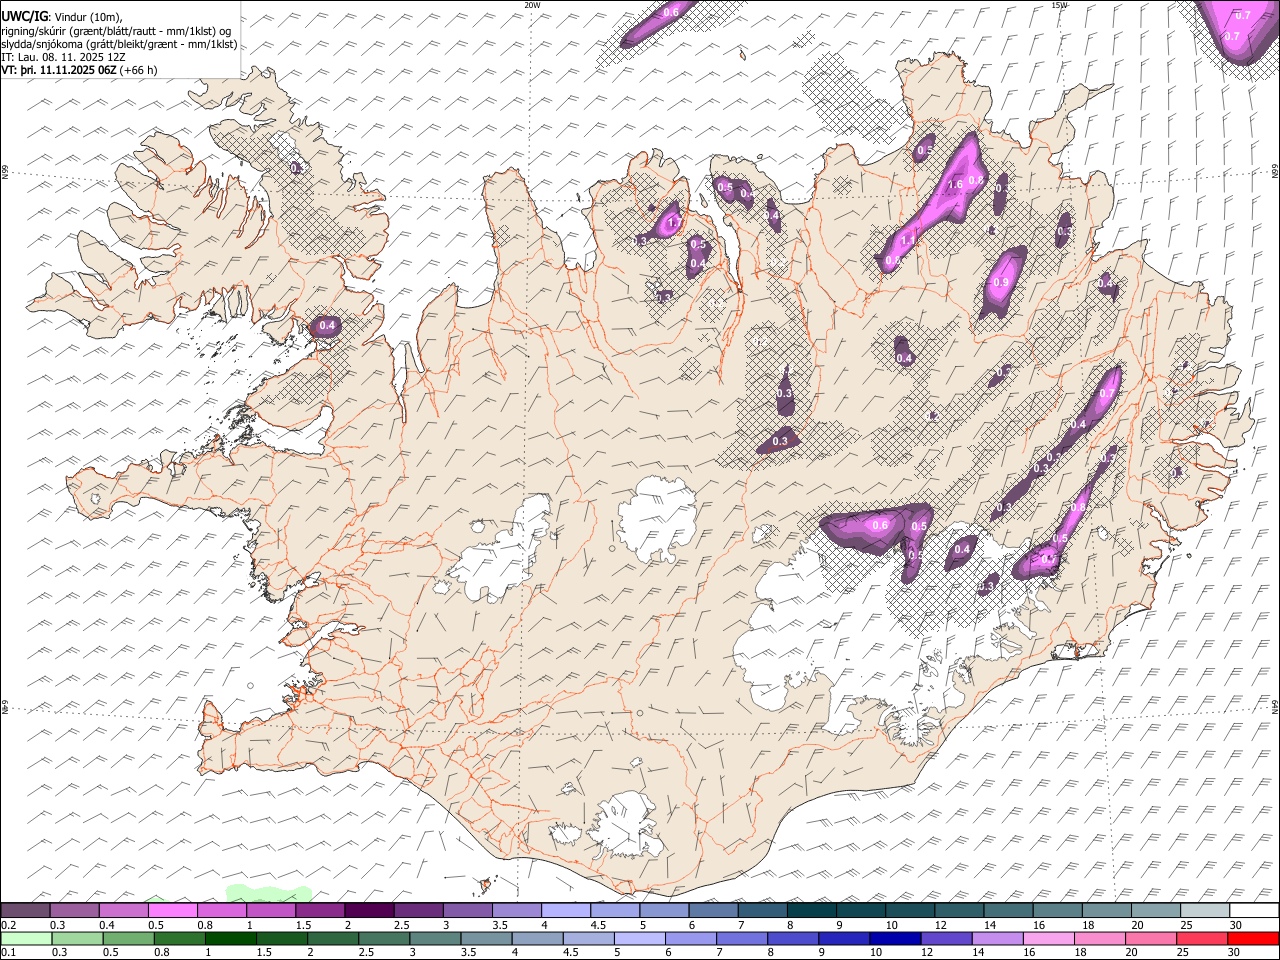Screen dimensions: 1280x960
Task: Click the 0.9 snowfall value in the northeast
Action: pos(1001,283)
